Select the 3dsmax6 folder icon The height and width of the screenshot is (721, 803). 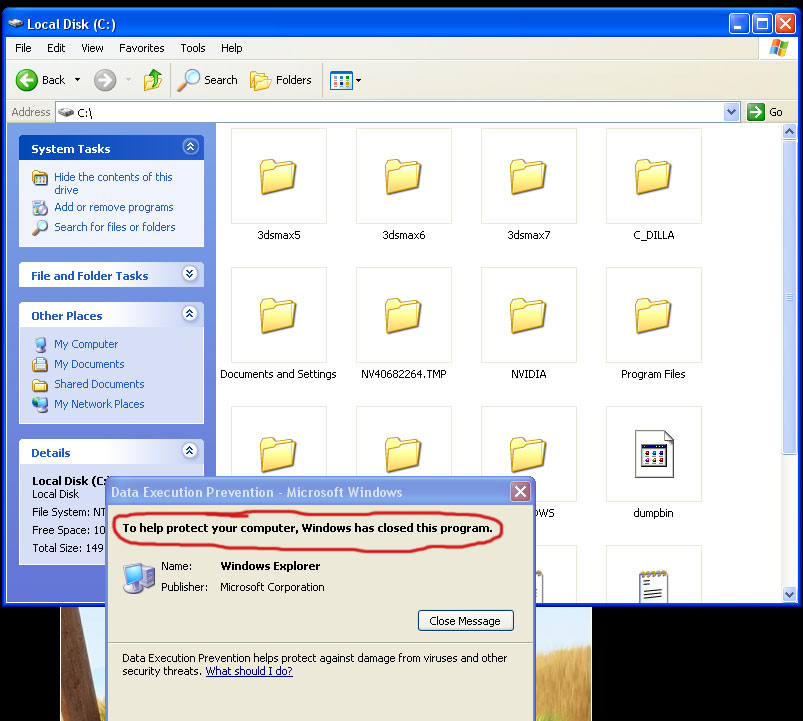point(403,176)
